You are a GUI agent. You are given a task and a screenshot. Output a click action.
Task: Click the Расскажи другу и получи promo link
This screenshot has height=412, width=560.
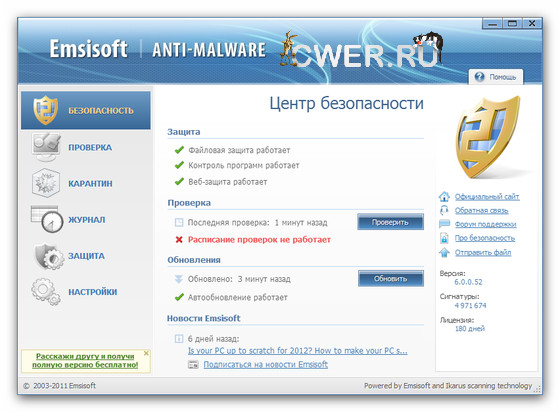click(85, 360)
